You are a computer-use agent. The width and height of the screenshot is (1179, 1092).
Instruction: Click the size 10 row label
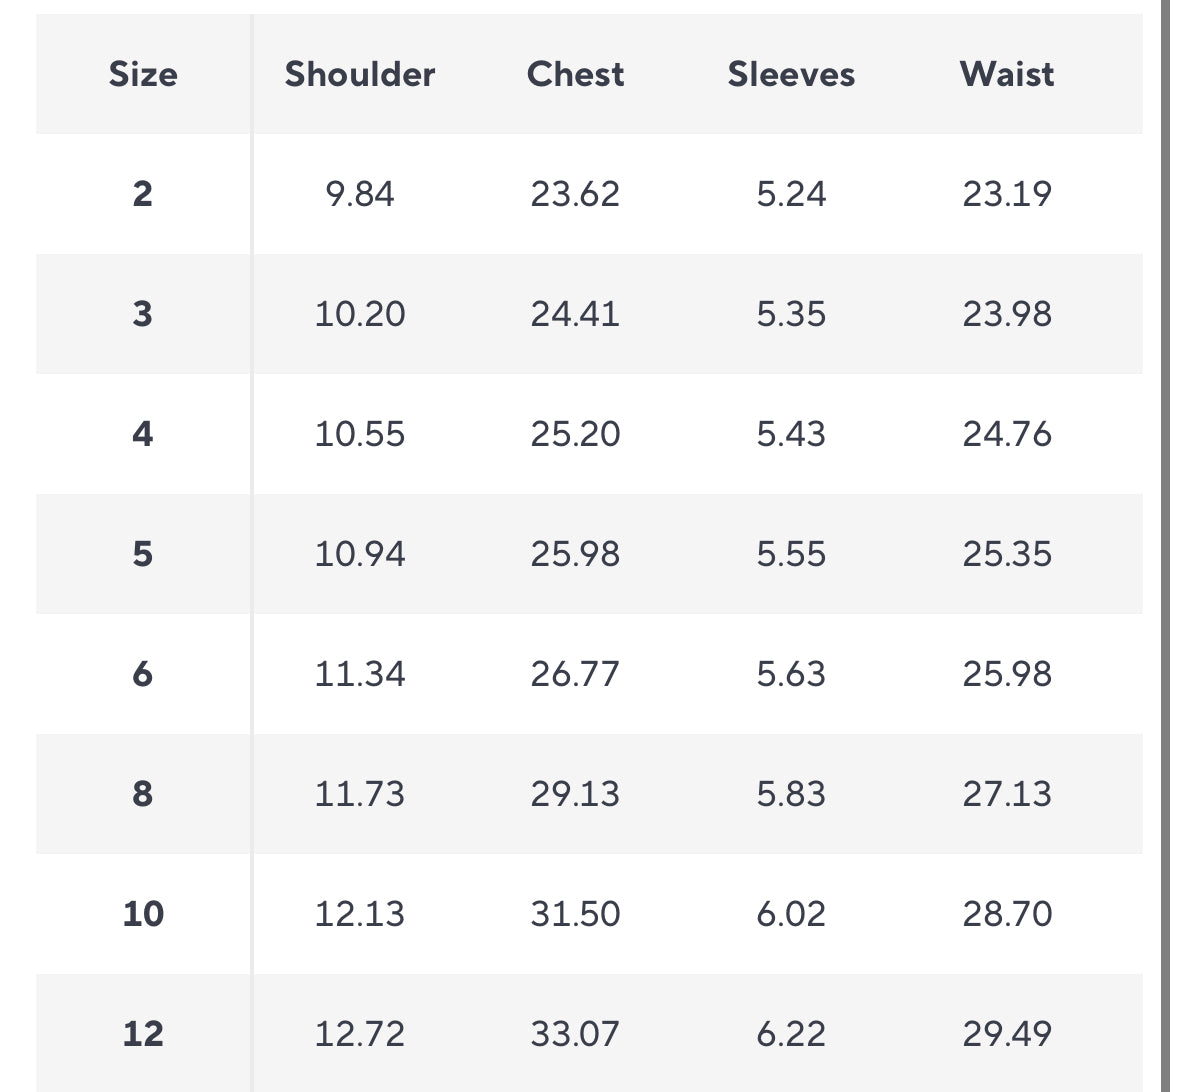(143, 914)
